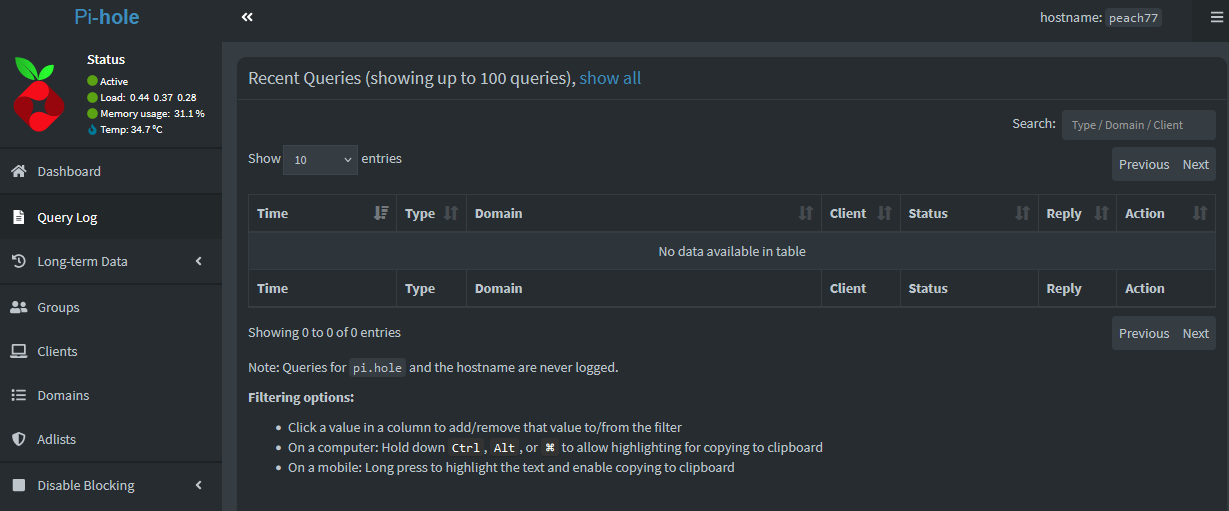Open the Show entries count dropdown
1229x511 pixels.
coord(320,159)
